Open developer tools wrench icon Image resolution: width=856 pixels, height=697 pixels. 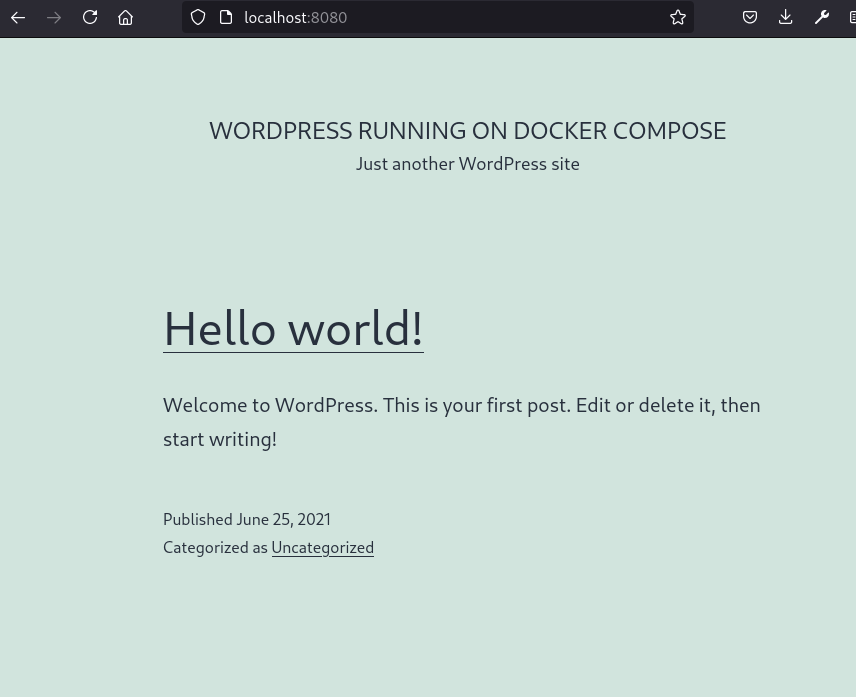coord(822,17)
